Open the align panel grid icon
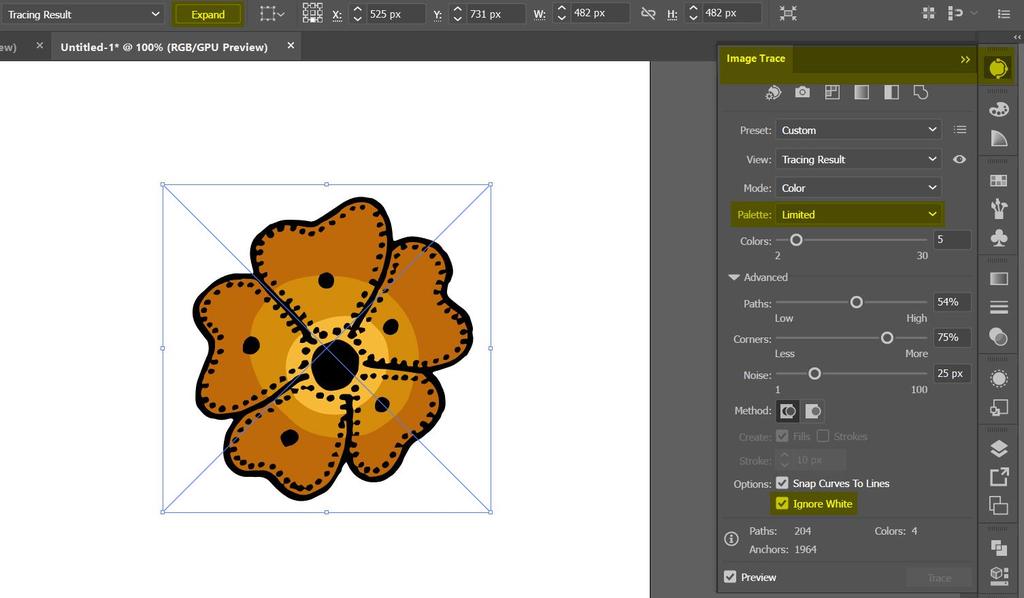 pyautogui.click(x=928, y=13)
